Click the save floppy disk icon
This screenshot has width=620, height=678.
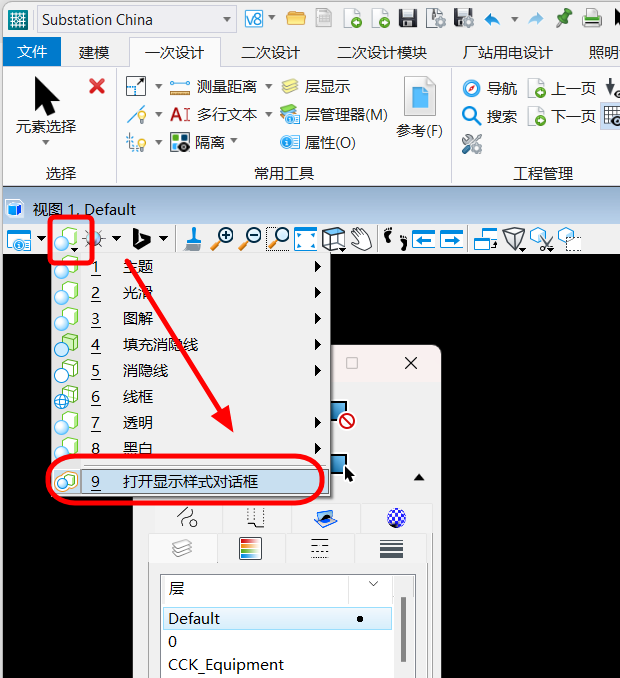tap(407, 19)
